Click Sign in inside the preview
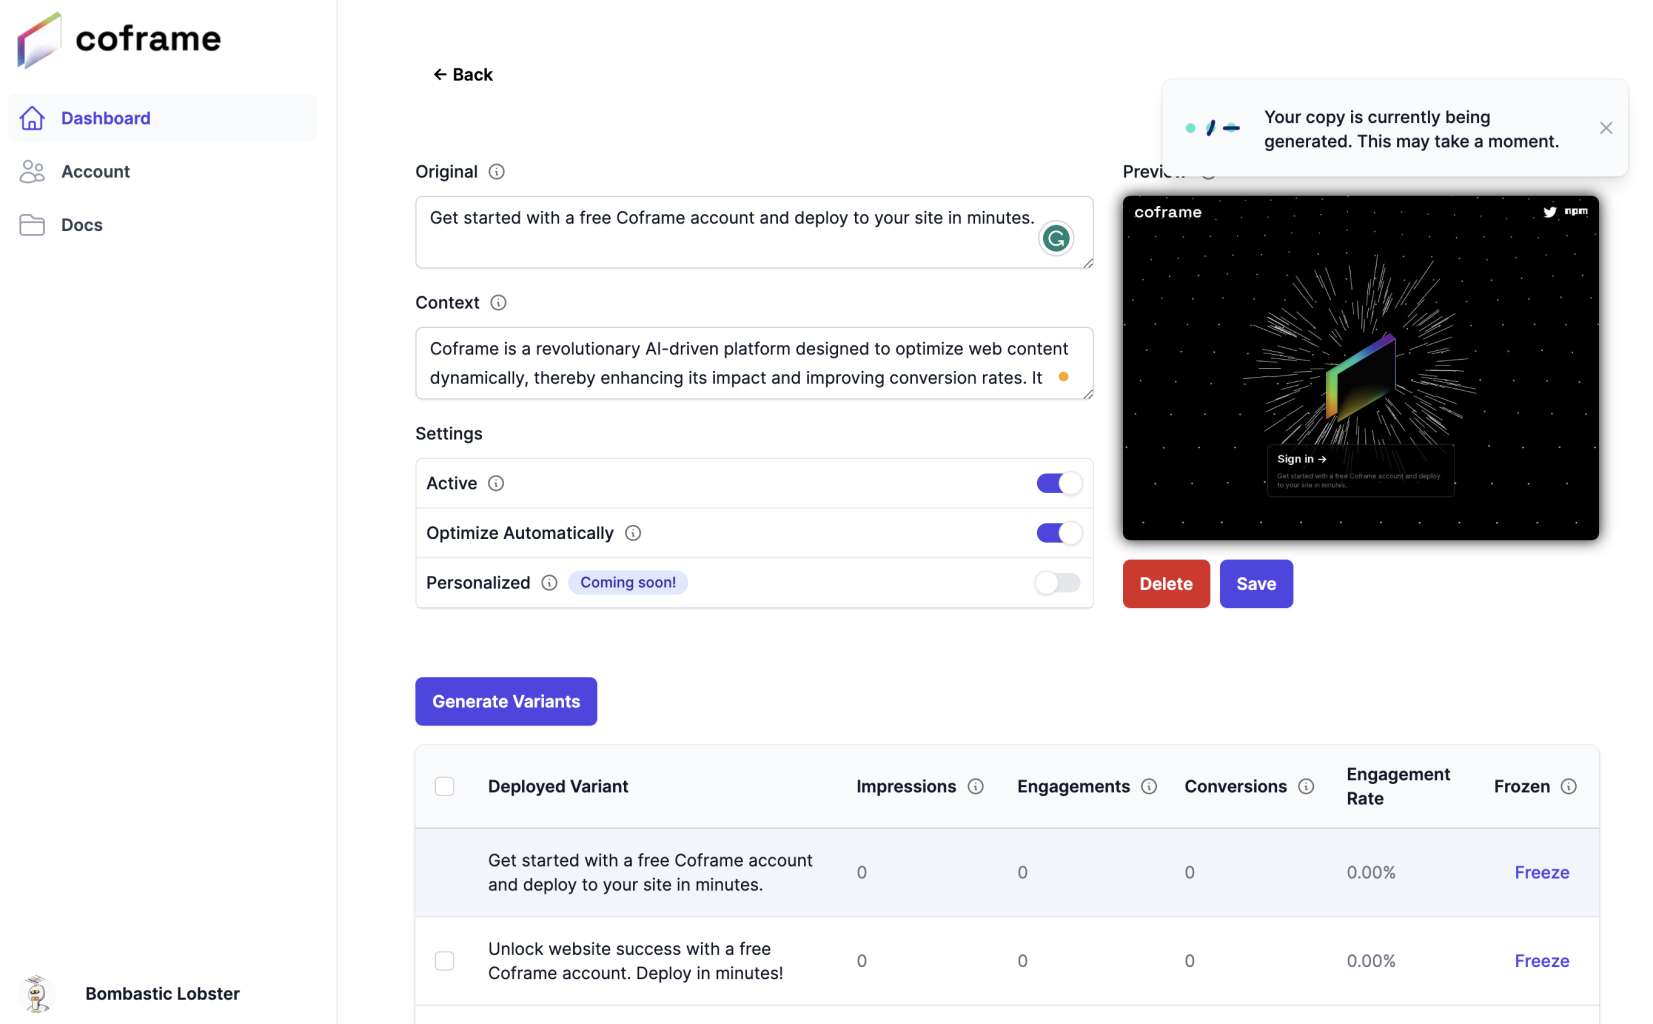 coord(1301,459)
